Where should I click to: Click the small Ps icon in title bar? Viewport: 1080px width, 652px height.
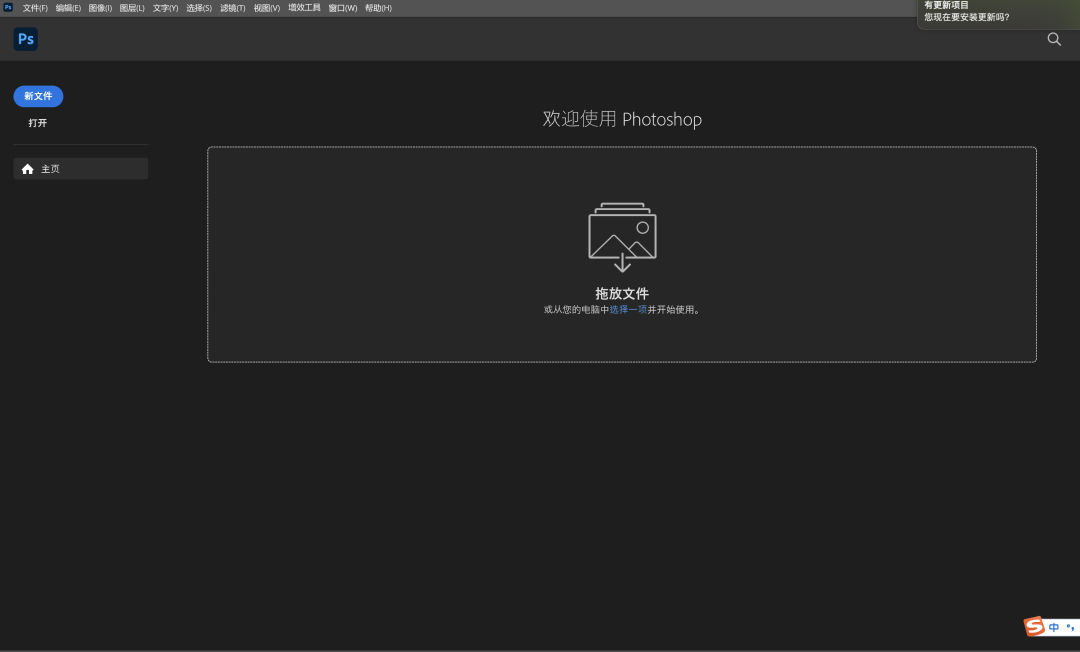(8, 8)
